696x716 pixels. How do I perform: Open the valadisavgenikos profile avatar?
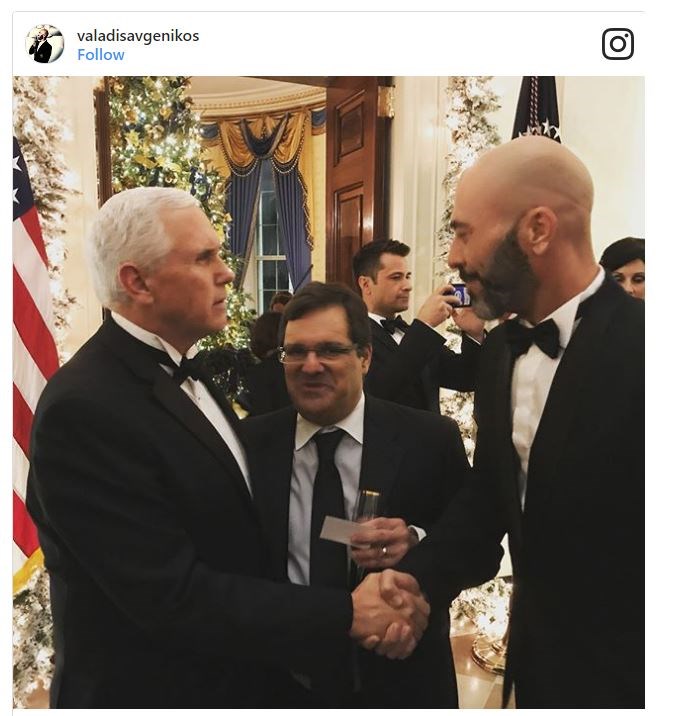pyautogui.click(x=45, y=44)
